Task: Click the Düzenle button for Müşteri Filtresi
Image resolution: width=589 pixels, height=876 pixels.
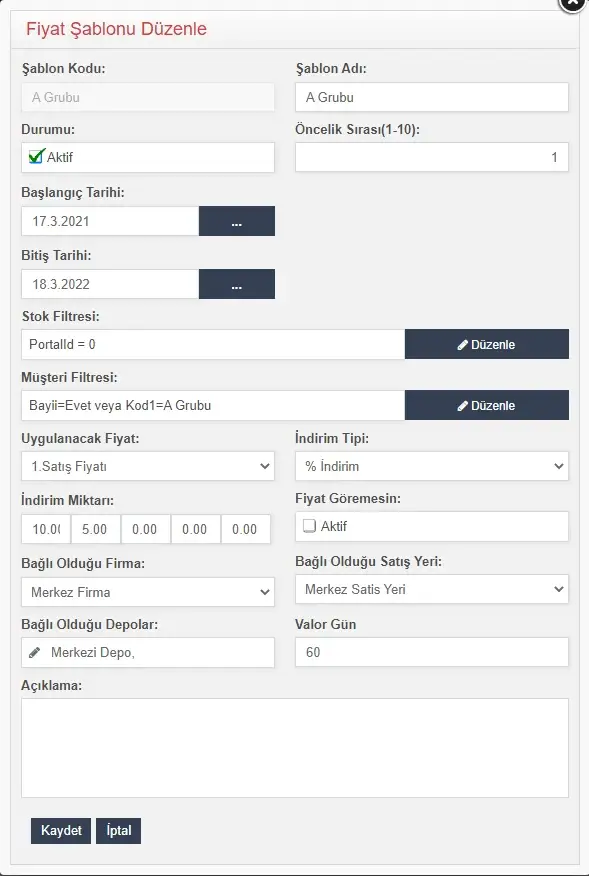Action: point(487,405)
